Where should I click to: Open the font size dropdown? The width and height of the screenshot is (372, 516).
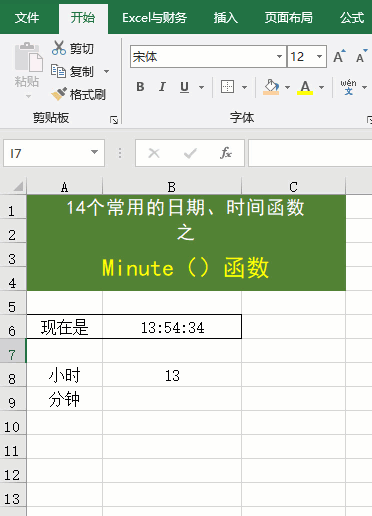(319, 57)
